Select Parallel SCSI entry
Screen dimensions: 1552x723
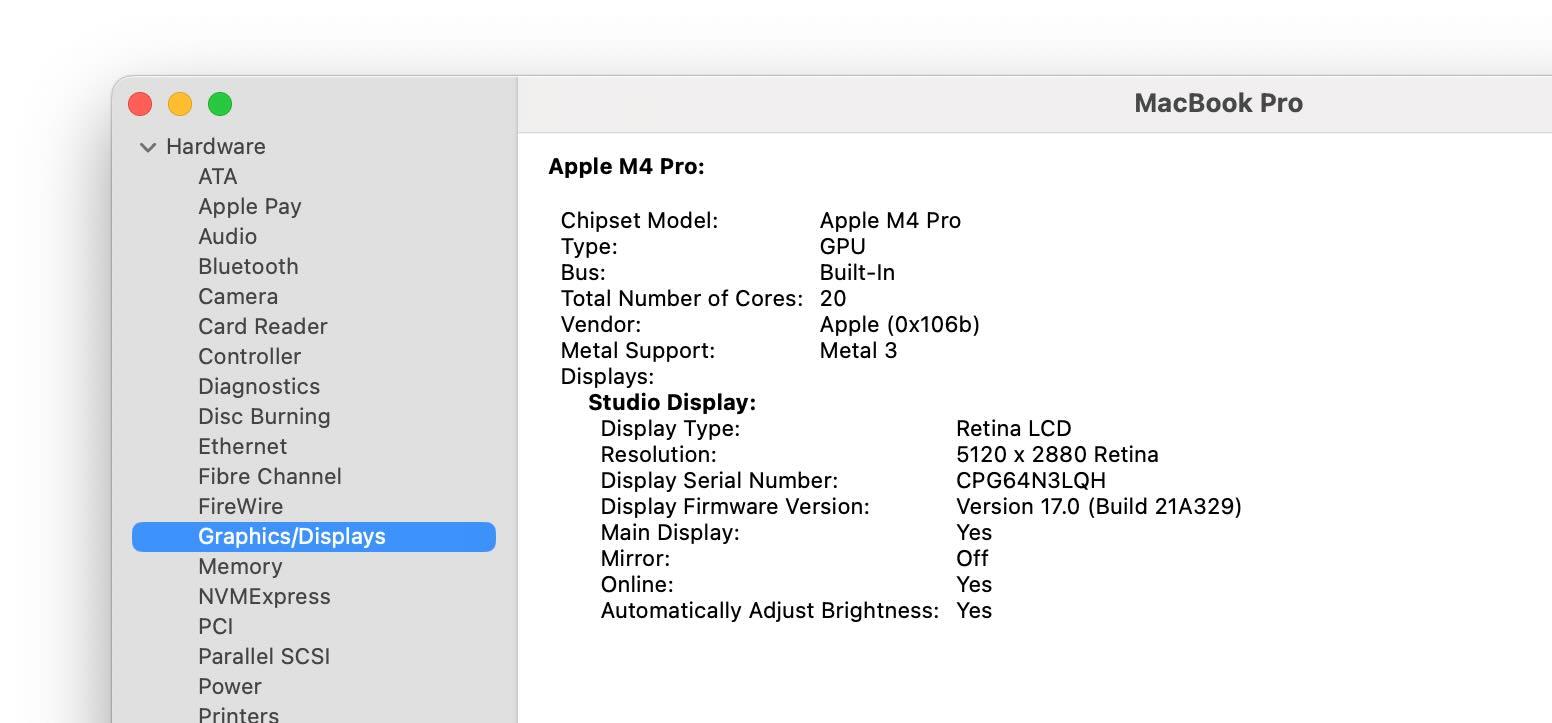coord(264,656)
